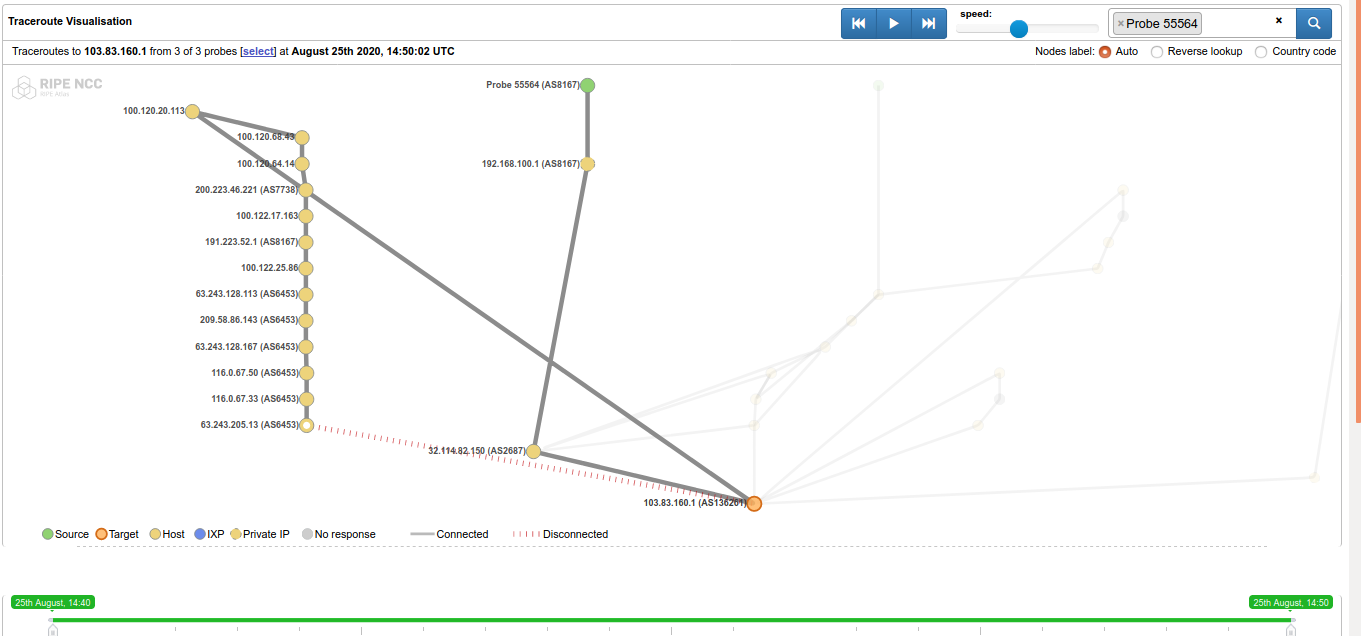
Task: Click the orange target node 103.83.160.1
Action: (x=754, y=504)
